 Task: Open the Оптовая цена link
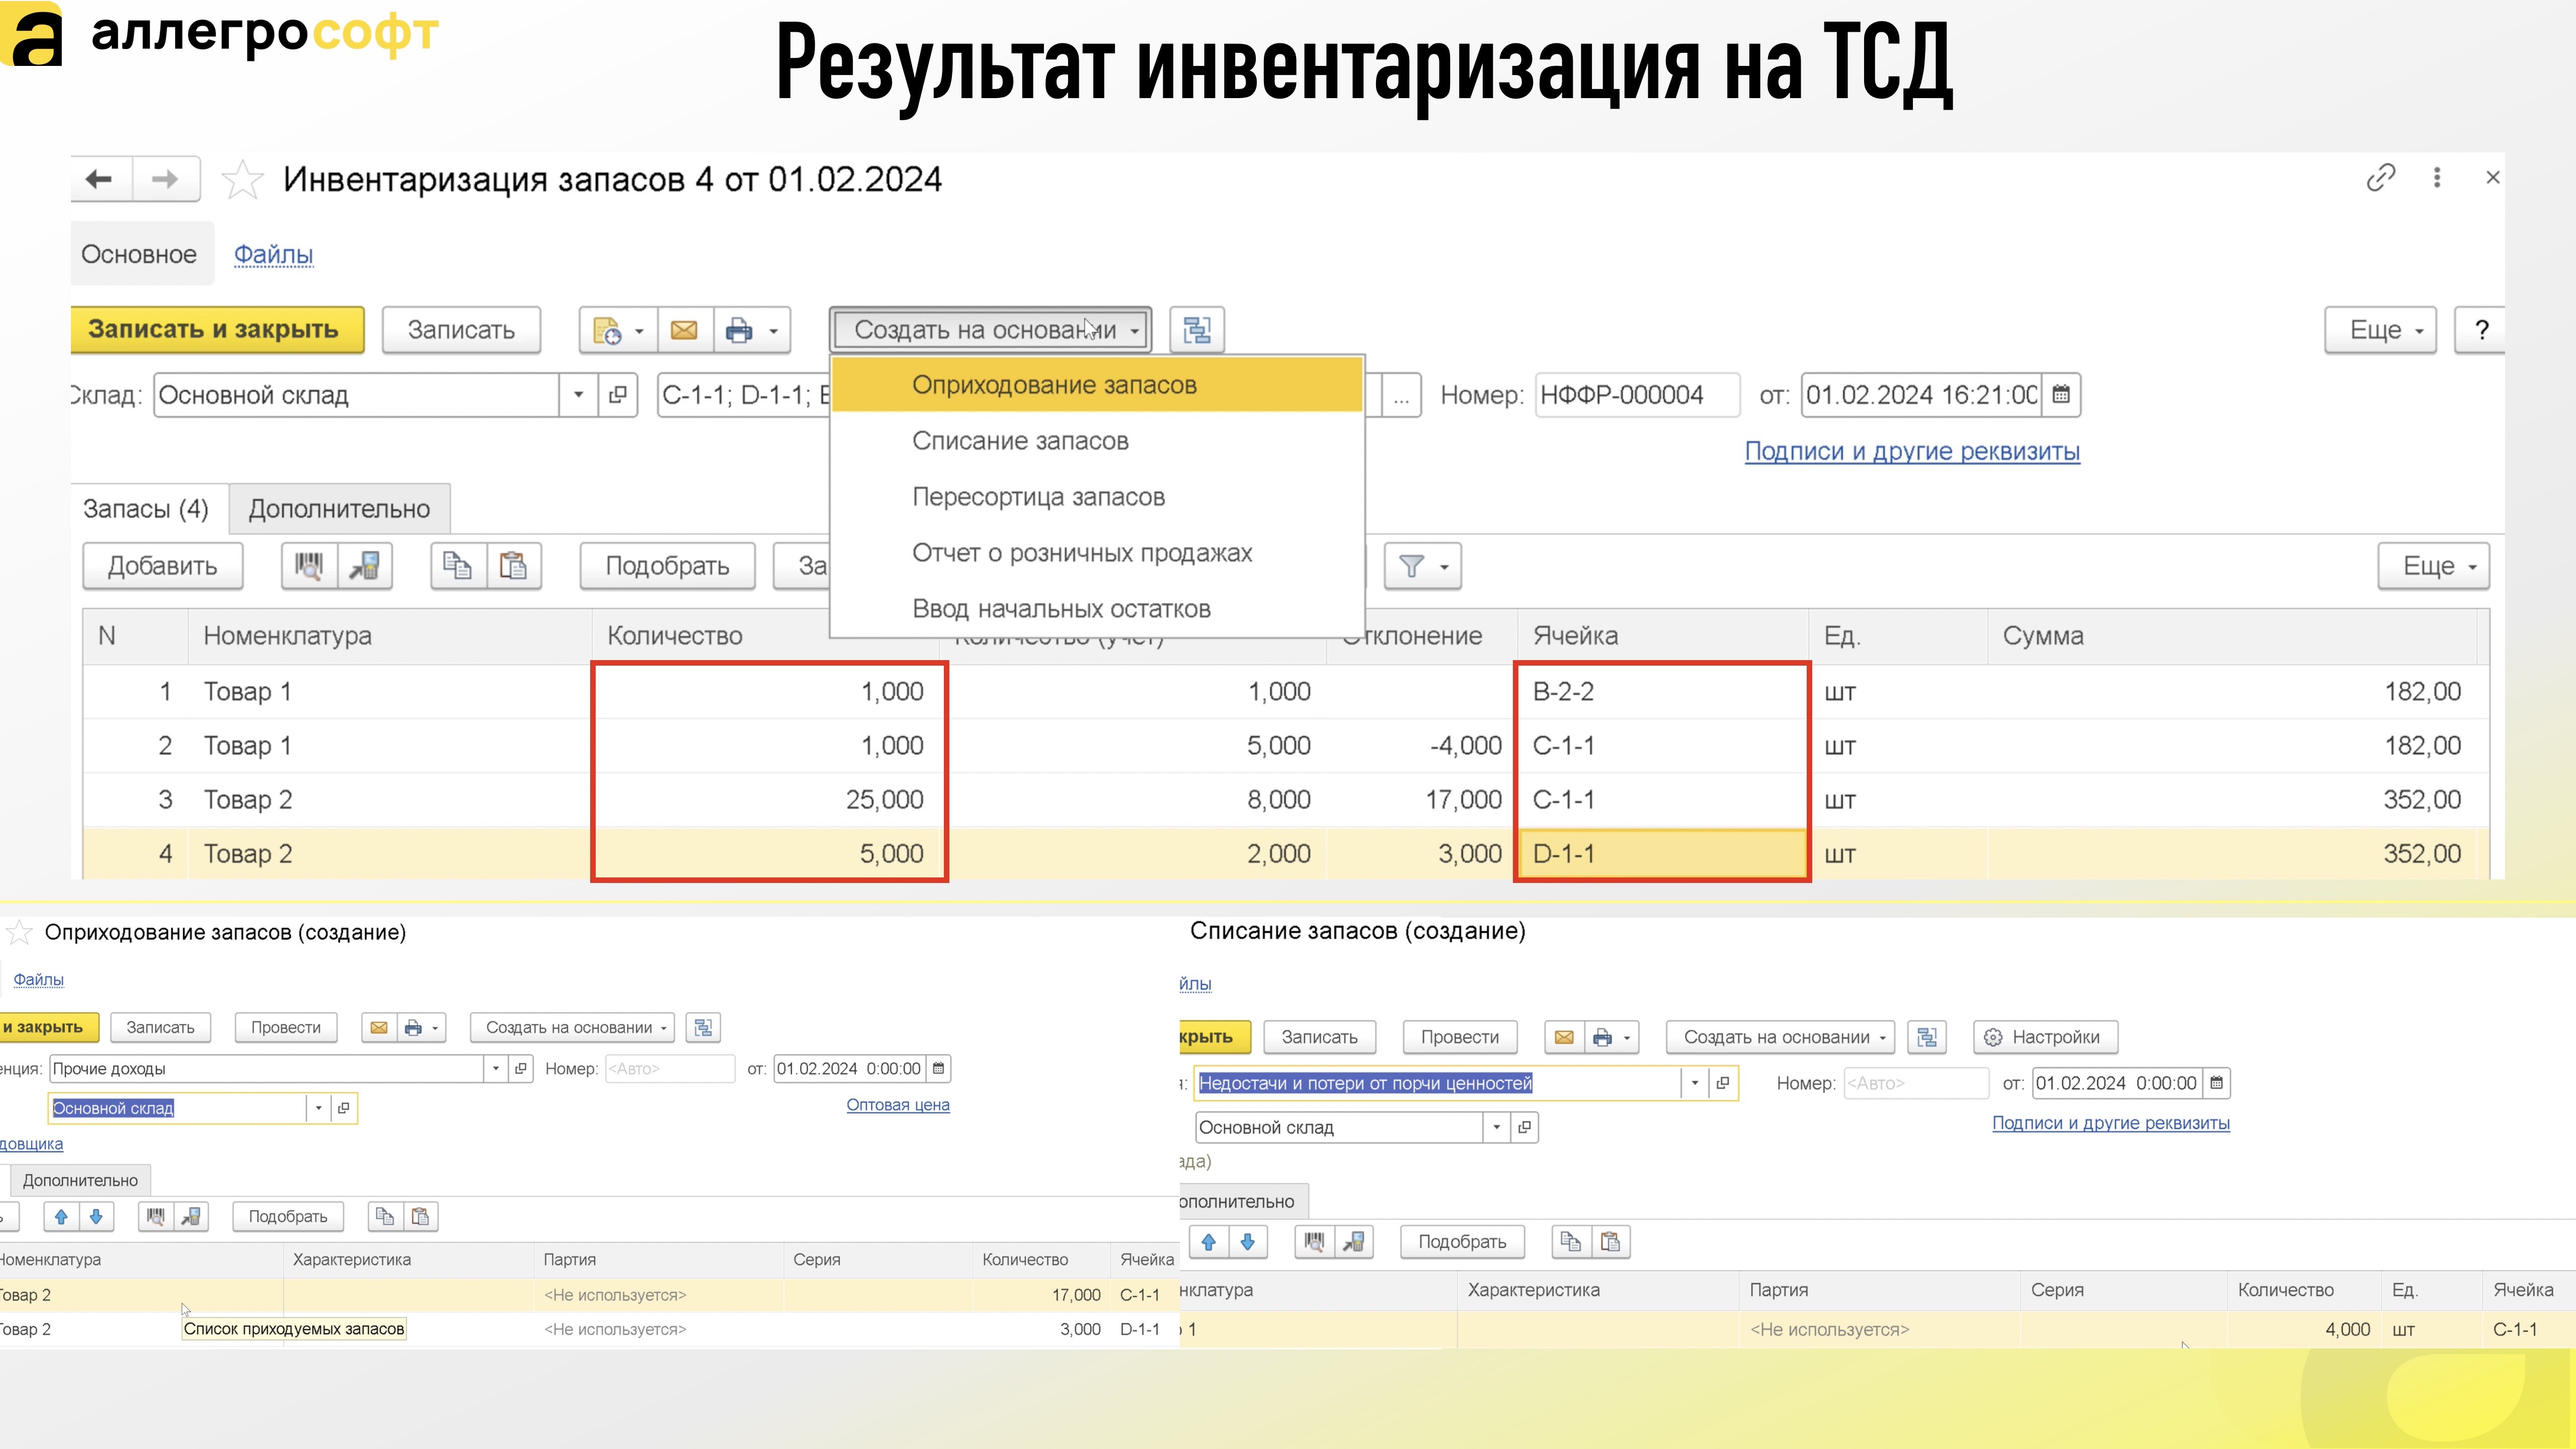pos(898,1105)
